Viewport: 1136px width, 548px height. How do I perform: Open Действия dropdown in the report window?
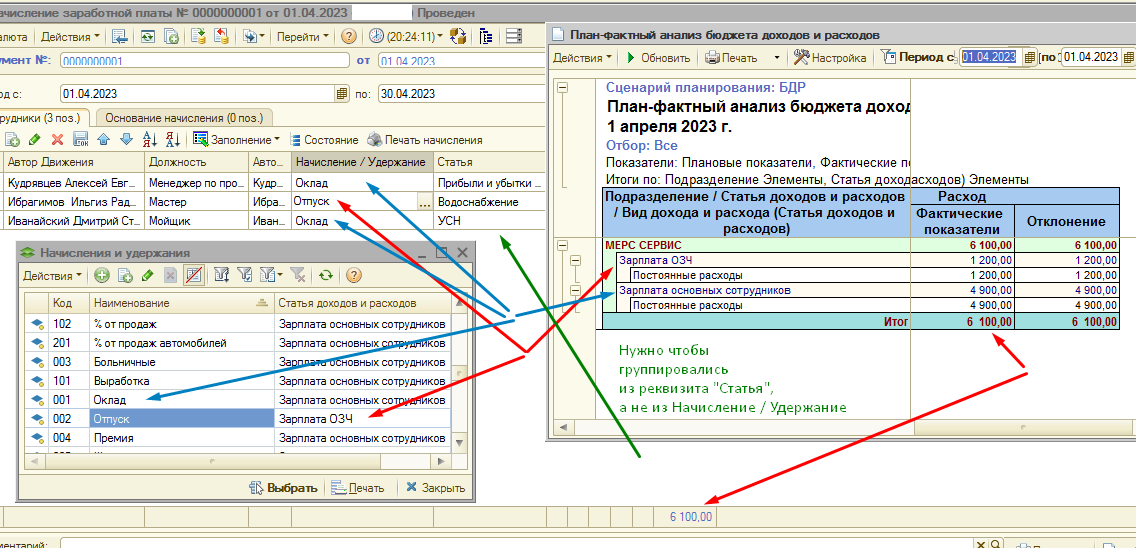(x=582, y=57)
